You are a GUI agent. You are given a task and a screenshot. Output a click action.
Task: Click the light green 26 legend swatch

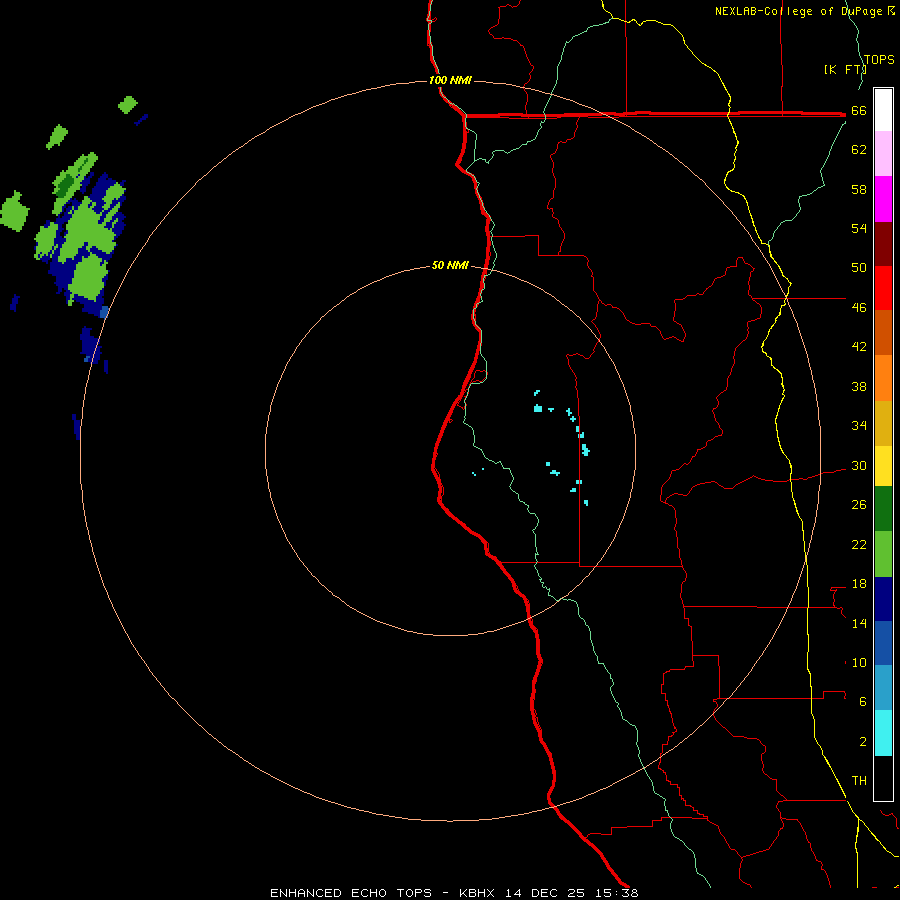pos(883,554)
